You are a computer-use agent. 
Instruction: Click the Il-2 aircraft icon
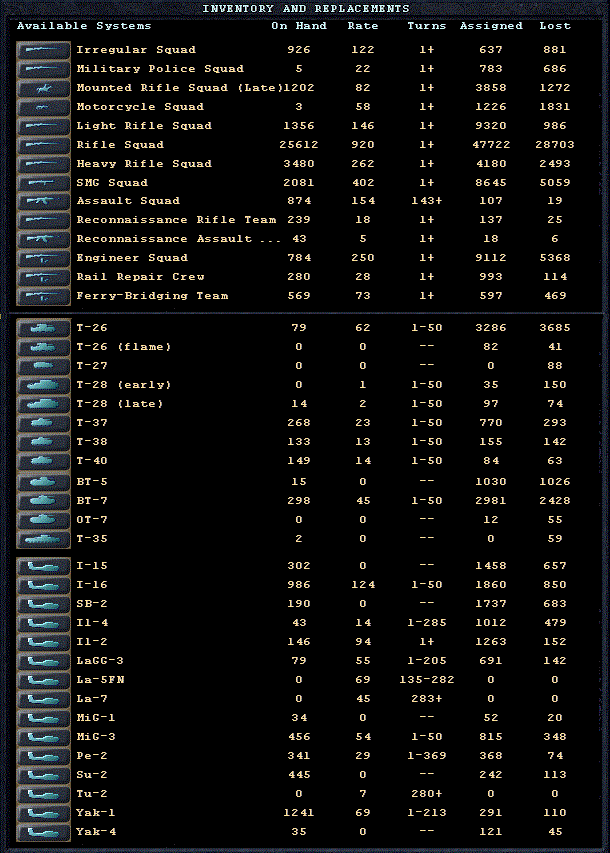coord(44,642)
